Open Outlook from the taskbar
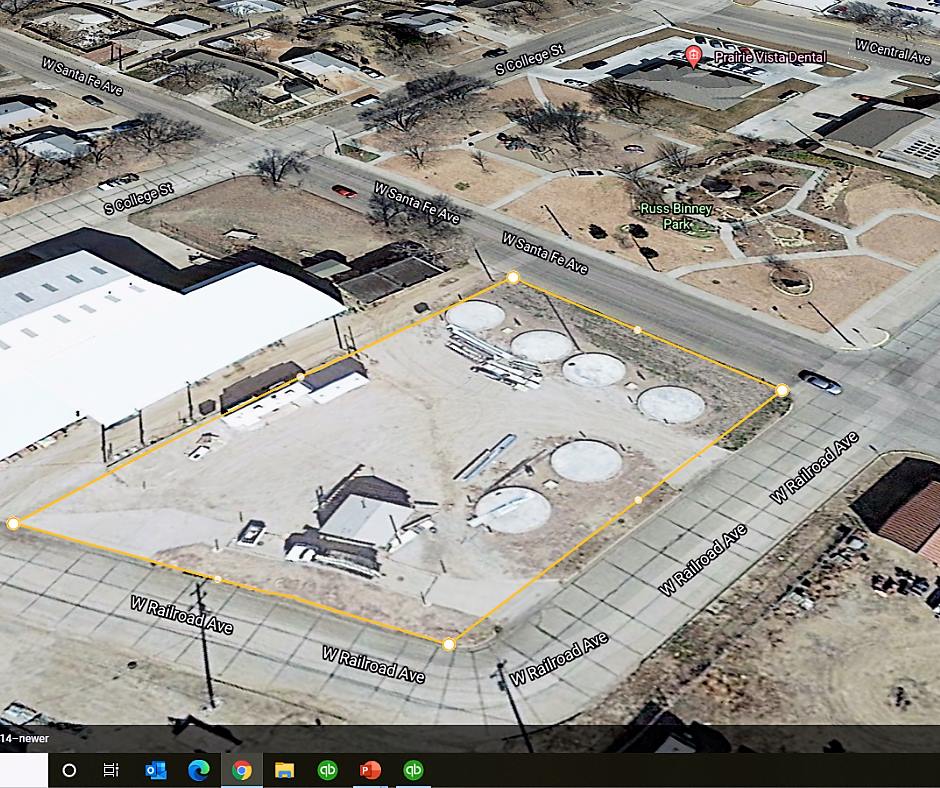This screenshot has height=788, width=940. [155, 770]
